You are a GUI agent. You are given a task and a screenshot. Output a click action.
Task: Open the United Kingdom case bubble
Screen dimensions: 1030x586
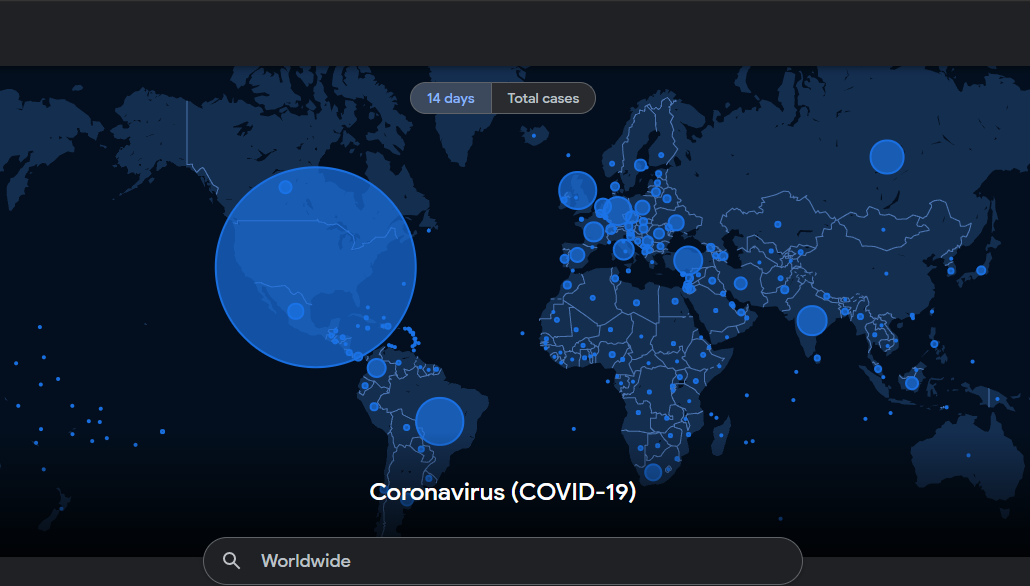click(577, 190)
